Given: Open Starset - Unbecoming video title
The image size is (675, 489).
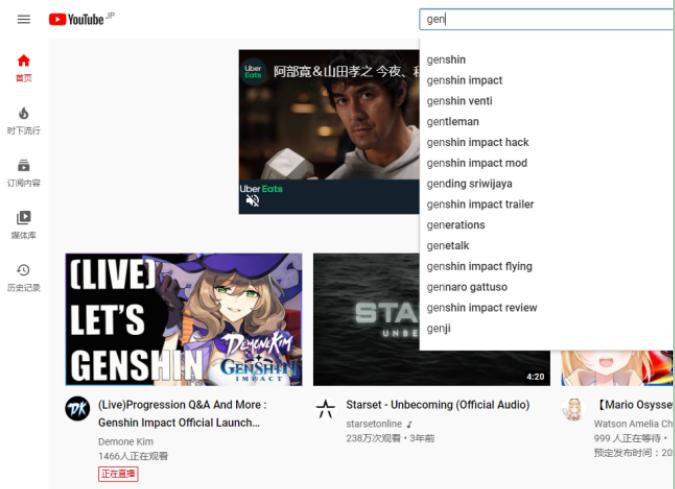Looking at the screenshot, I should tap(437, 405).
